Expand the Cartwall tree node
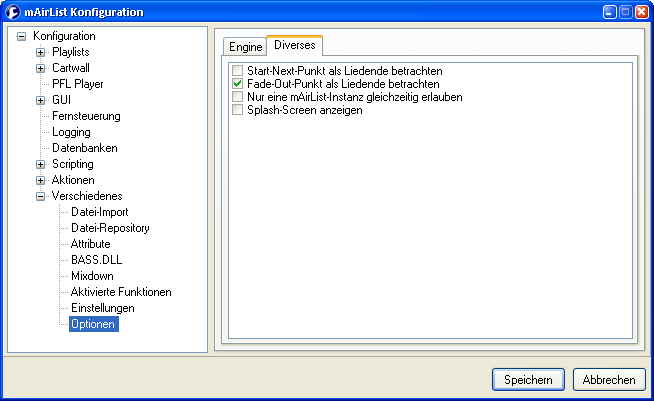The height and width of the screenshot is (401, 654). click(x=40, y=68)
